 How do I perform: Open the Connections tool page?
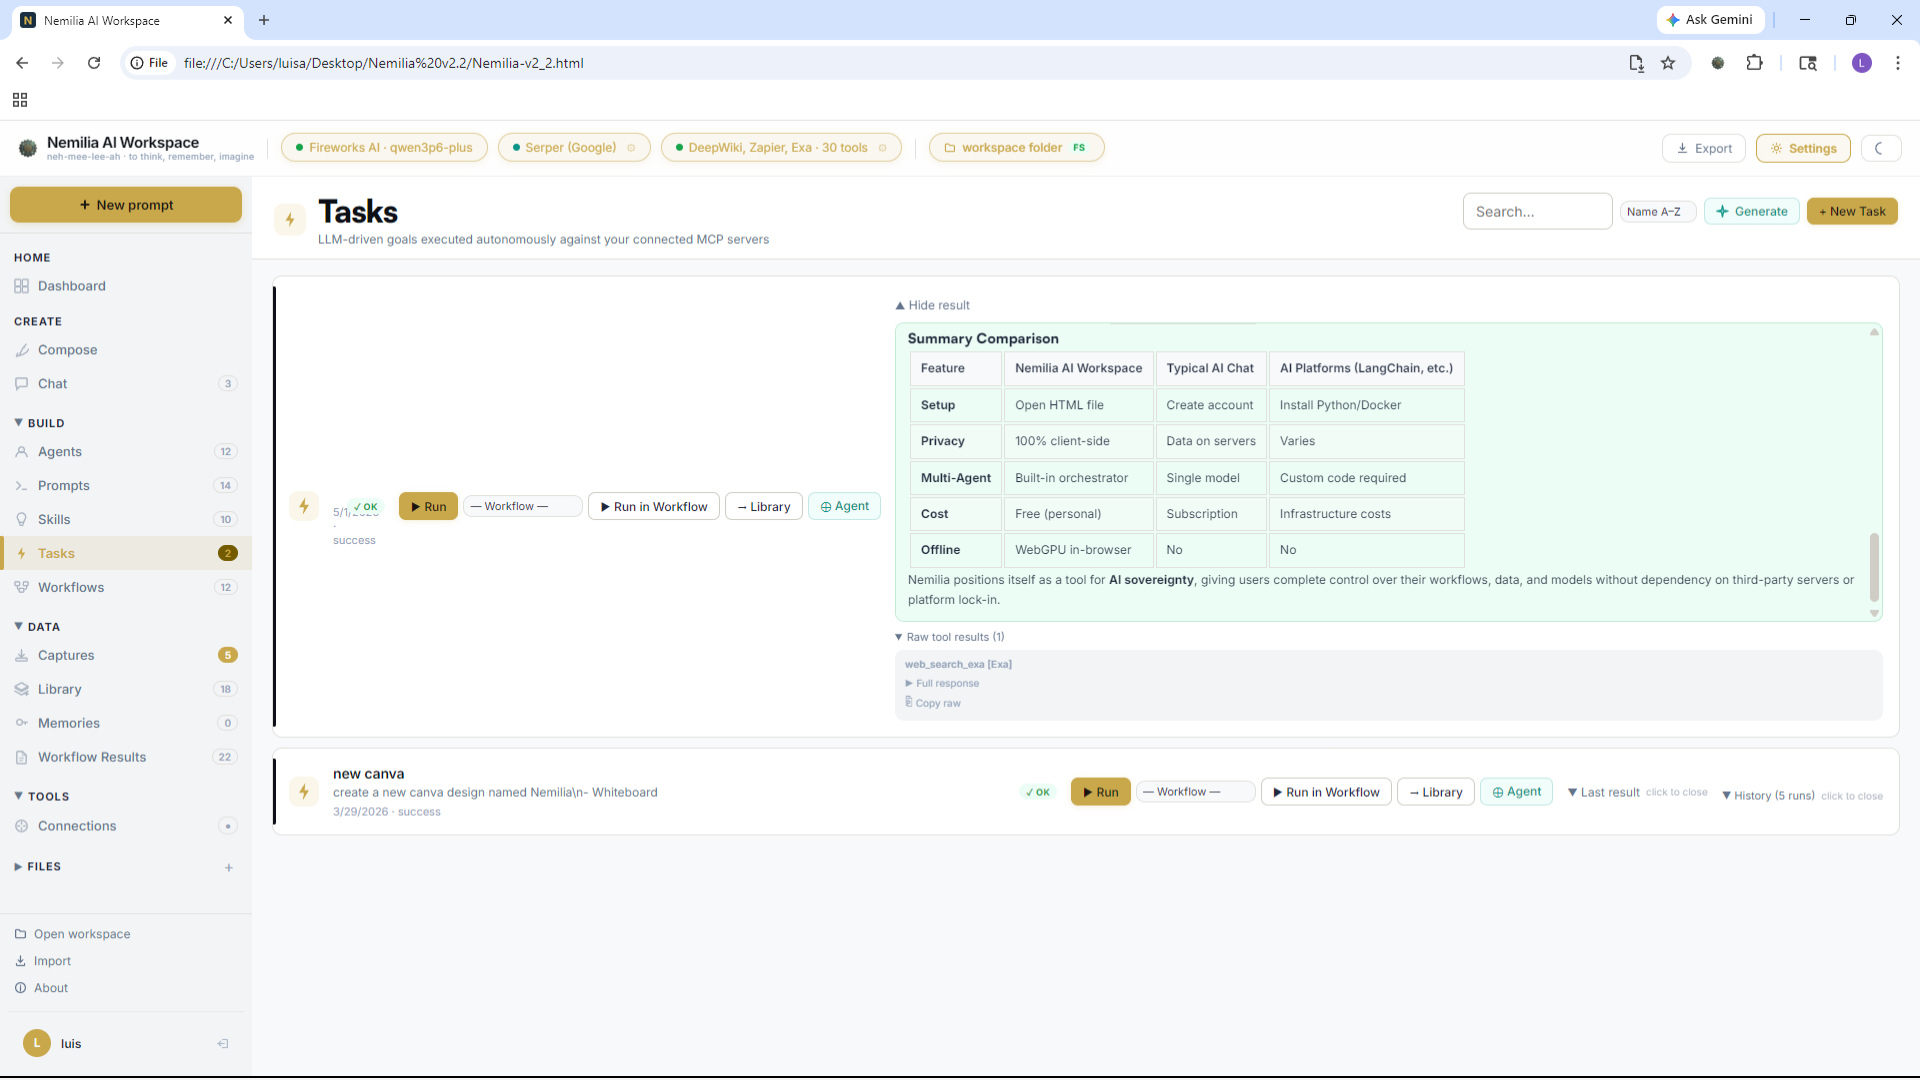(126, 826)
